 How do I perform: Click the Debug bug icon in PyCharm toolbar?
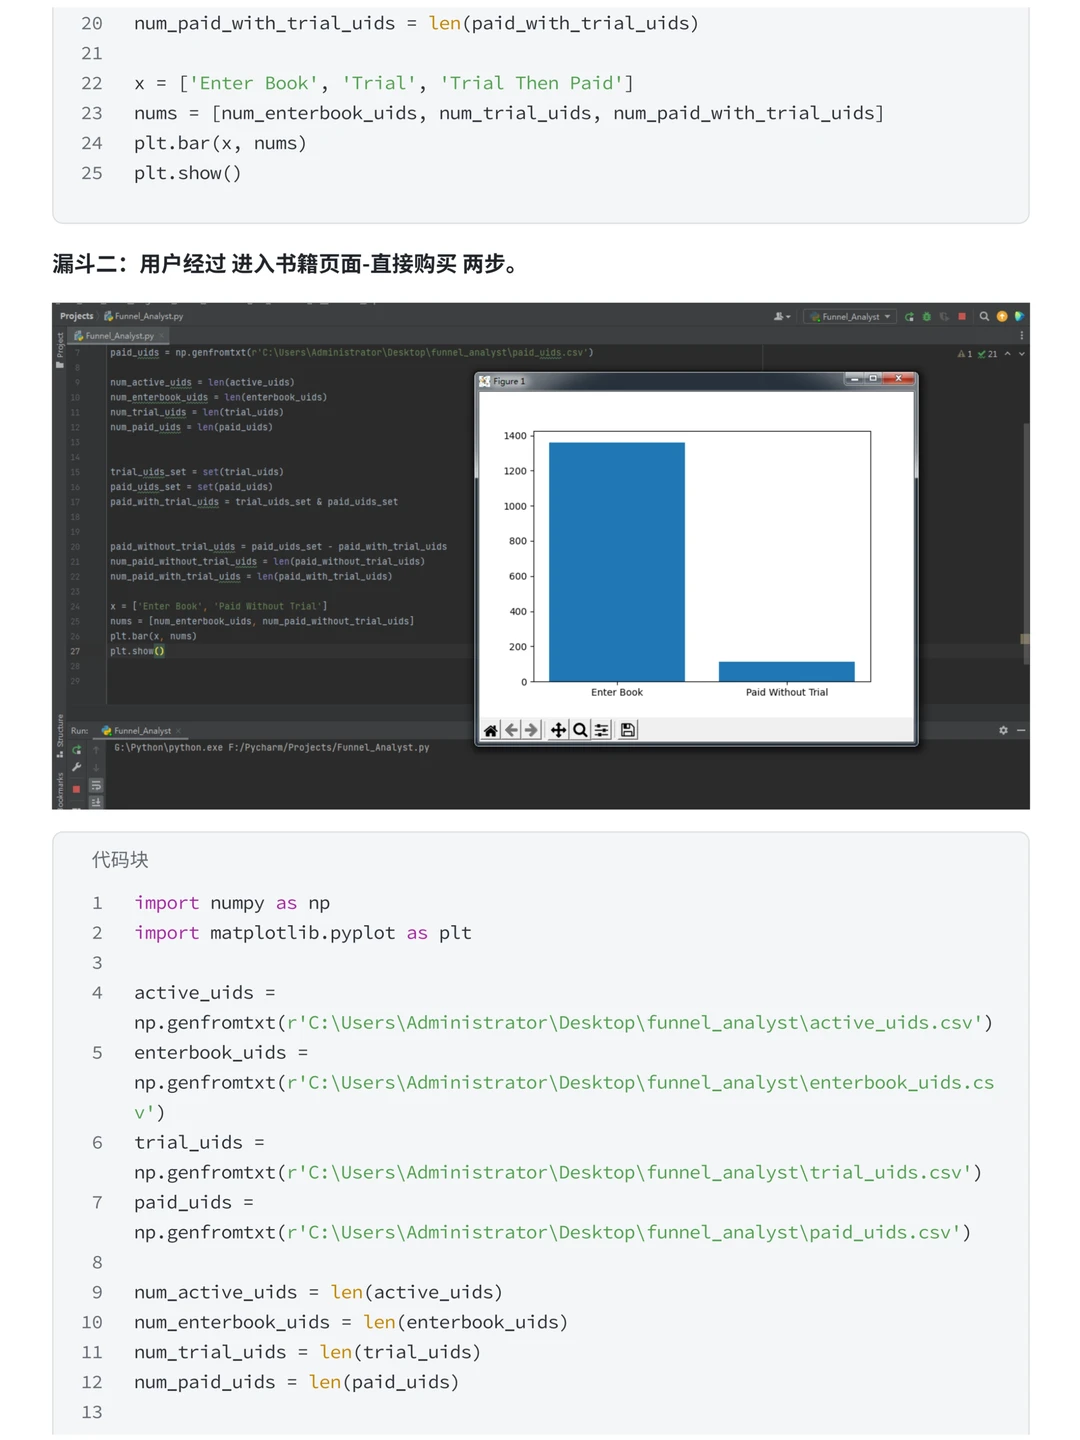point(927,317)
